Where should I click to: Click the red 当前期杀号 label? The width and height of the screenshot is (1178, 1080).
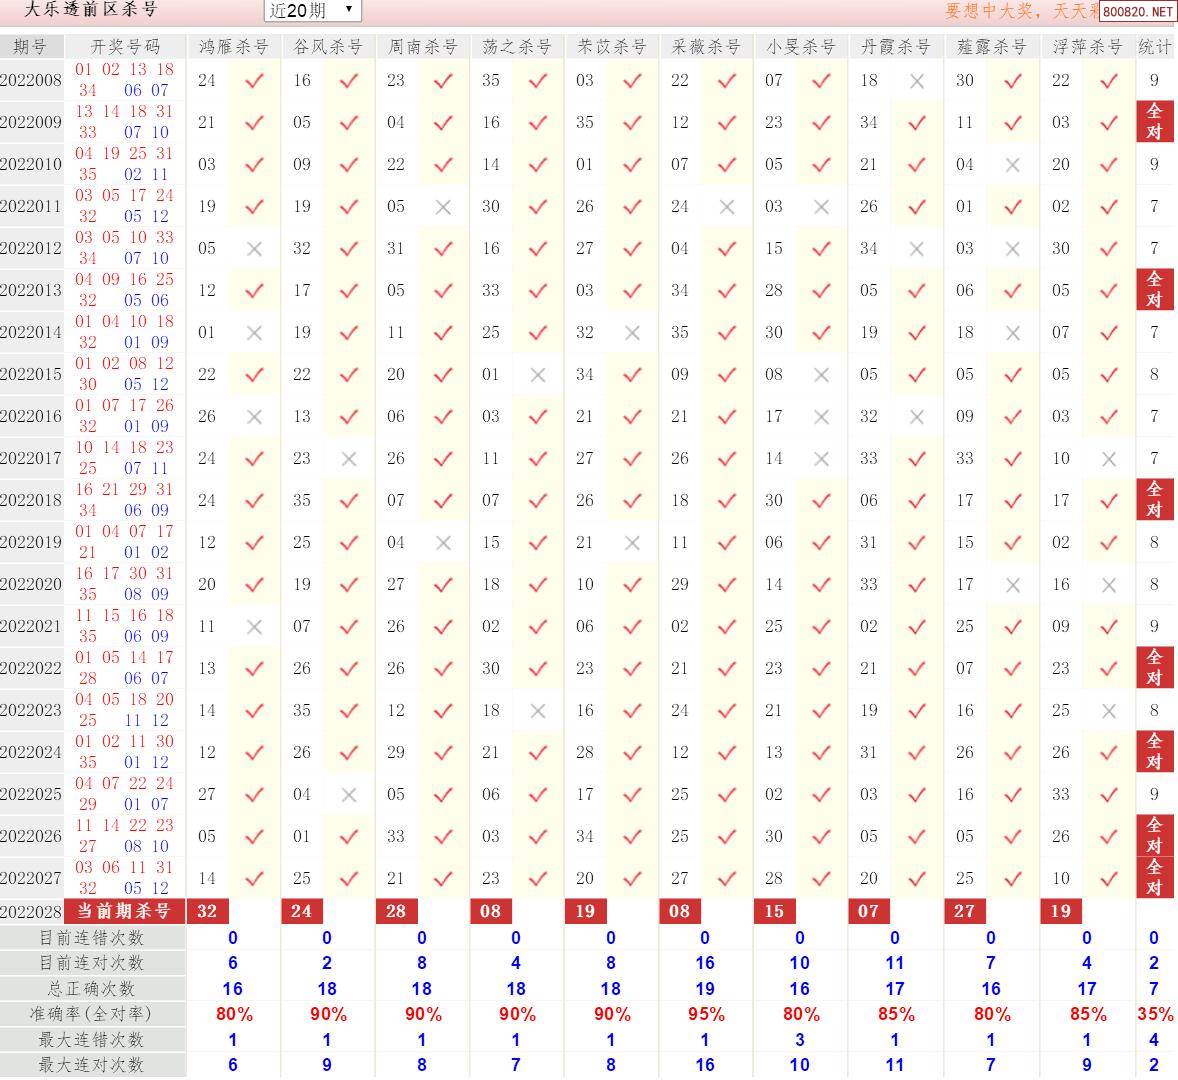(x=125, y=911)
